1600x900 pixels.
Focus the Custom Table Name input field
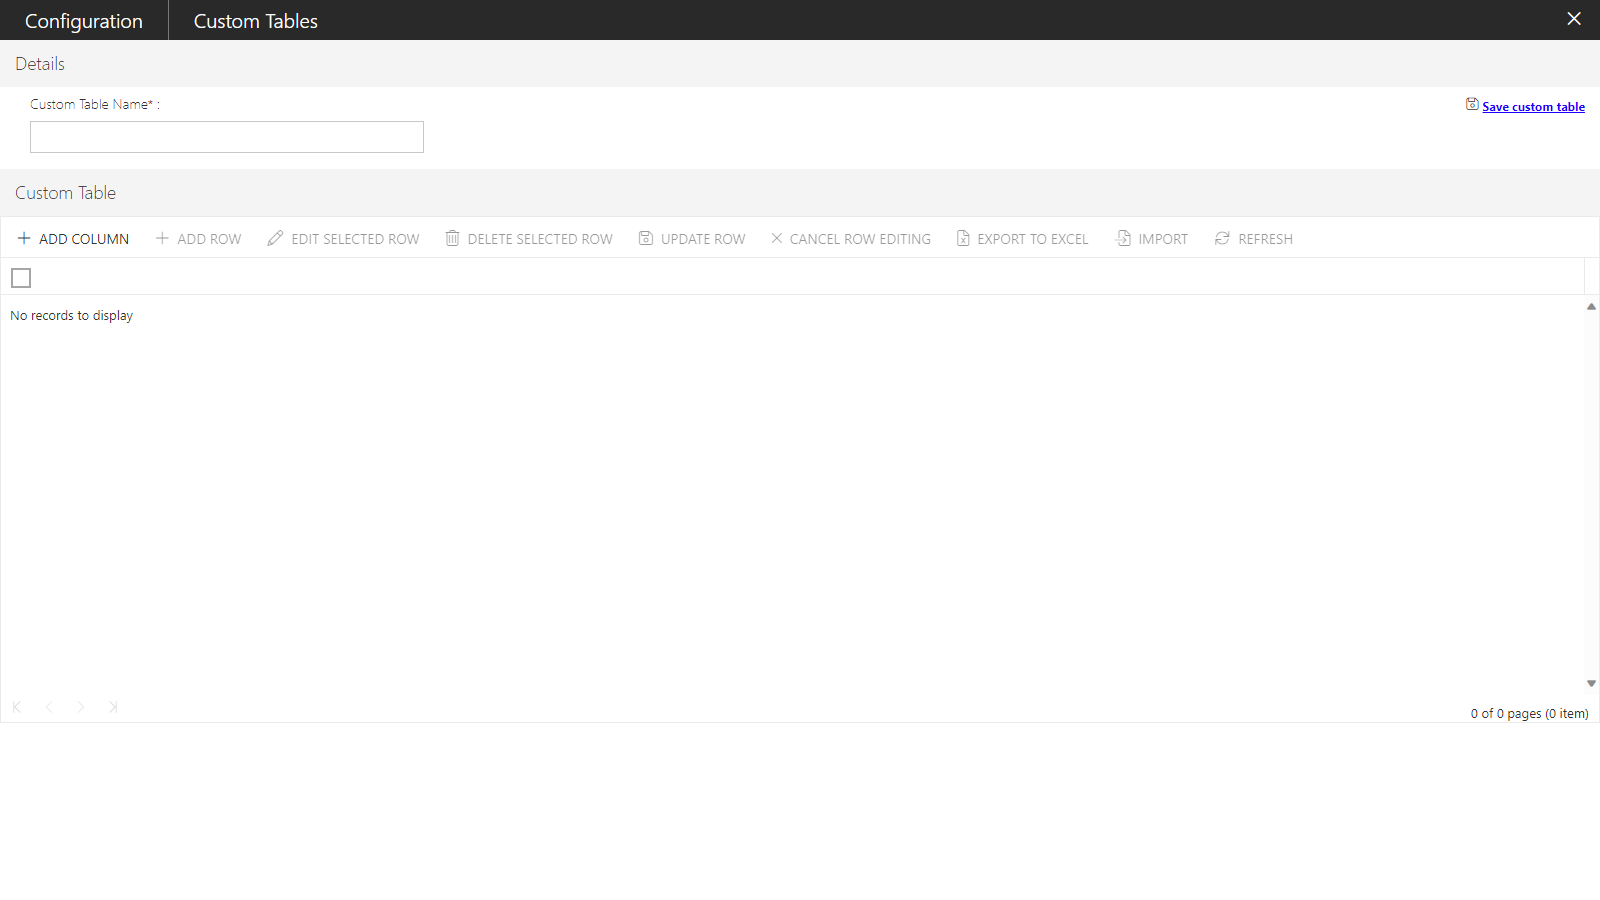[227, 137]
